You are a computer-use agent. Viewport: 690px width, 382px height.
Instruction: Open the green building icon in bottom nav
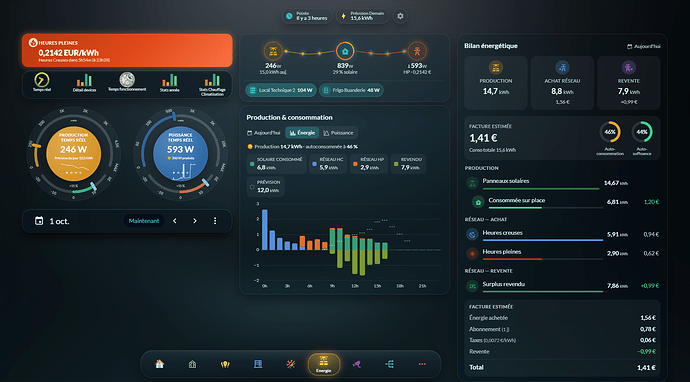click(192, 364)
